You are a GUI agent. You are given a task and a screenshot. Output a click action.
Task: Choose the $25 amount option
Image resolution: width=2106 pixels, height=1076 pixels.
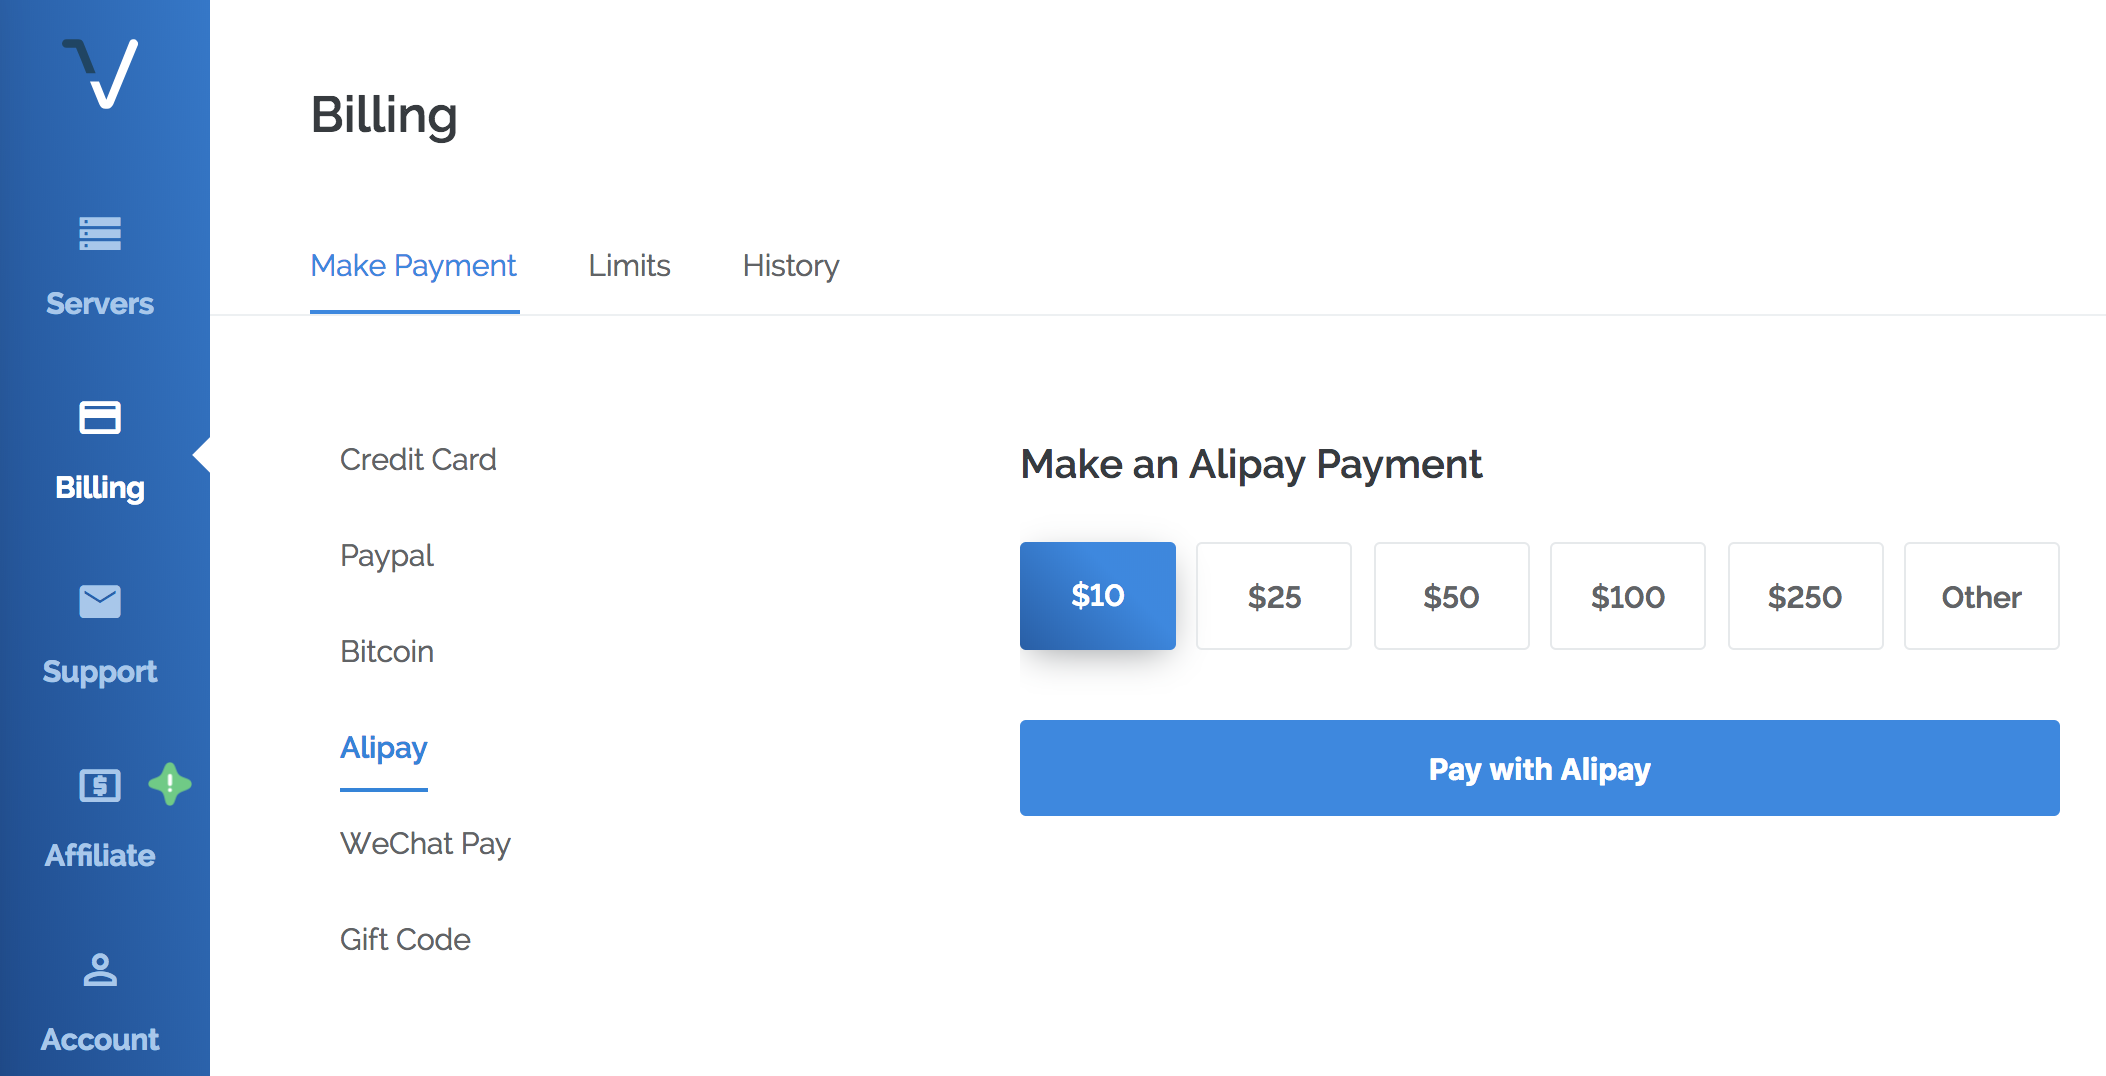(x=1274, y=597)
